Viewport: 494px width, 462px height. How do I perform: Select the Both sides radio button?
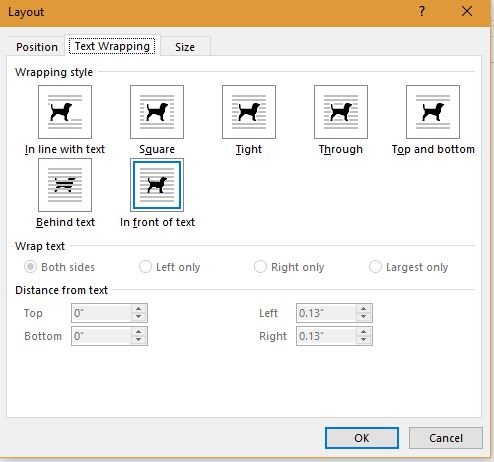(x=30, y=267)
